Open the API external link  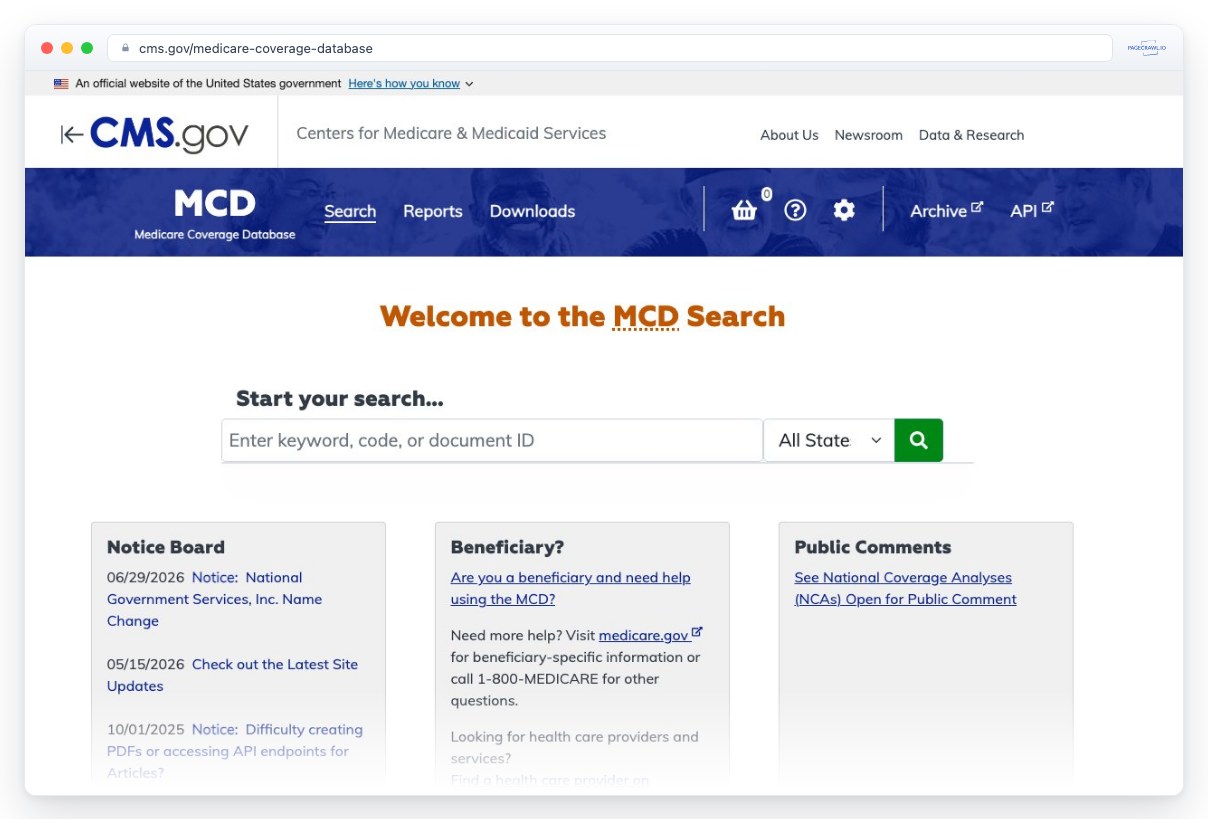click(1032, 211)
